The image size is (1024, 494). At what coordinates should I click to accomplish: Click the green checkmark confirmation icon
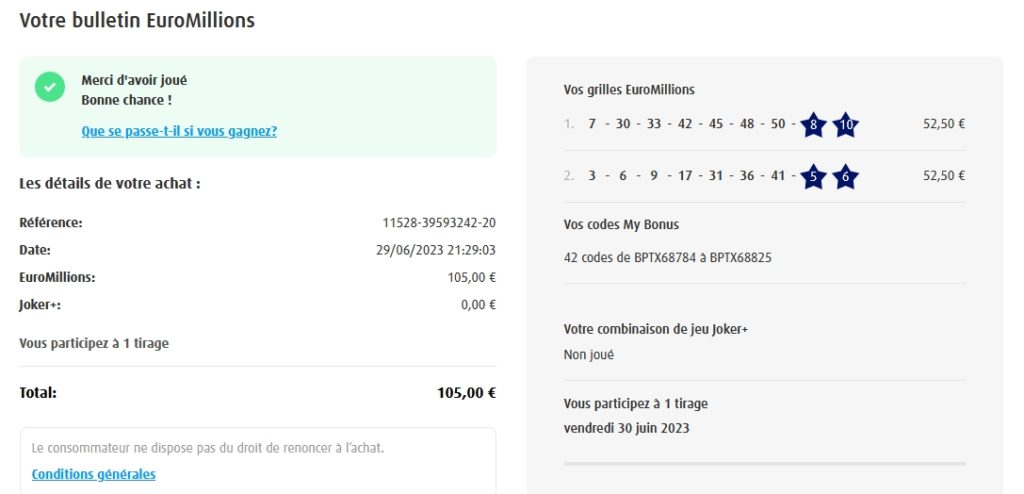[x=50, y=87]
